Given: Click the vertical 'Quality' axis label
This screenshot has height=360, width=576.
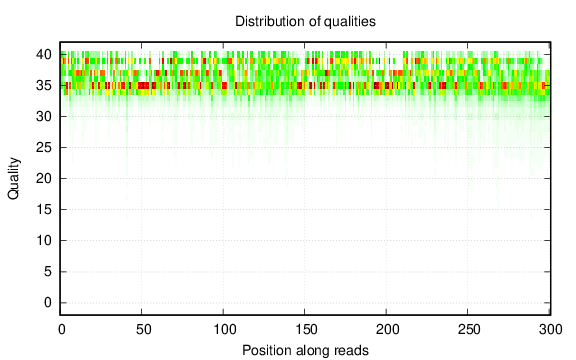Looking at the screenshot, I should [x=13, y=179].
